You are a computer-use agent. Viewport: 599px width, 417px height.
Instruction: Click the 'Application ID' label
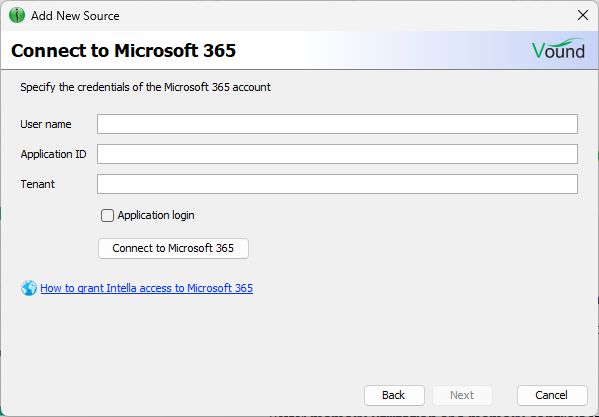coord(53,154)
